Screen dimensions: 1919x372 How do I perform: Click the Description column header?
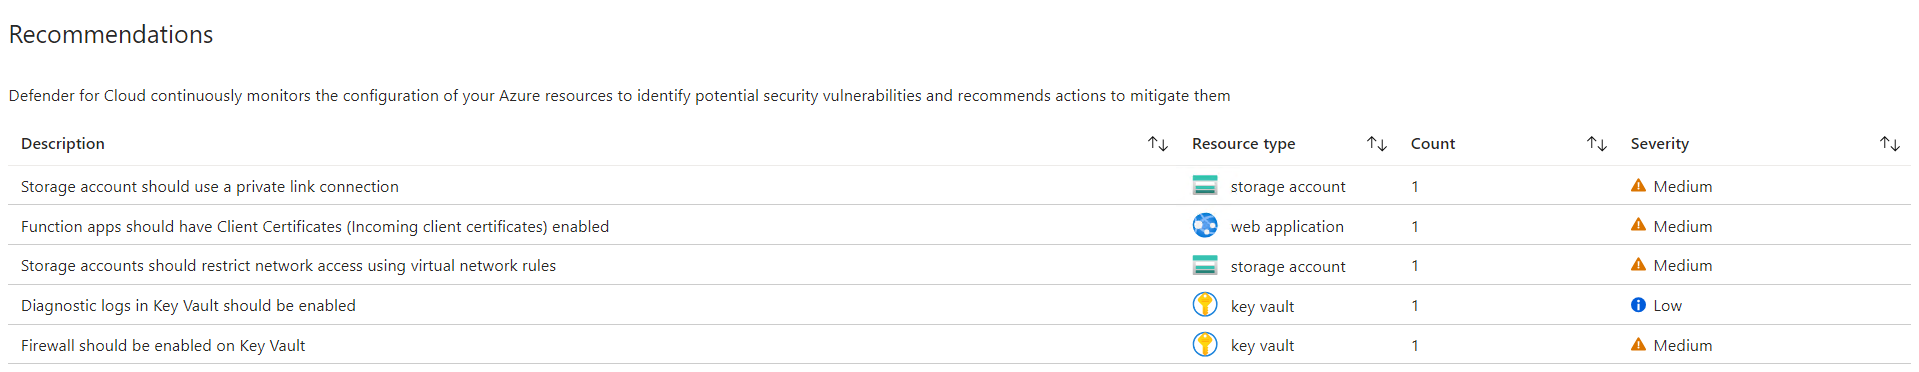click(x=63, y=144)
